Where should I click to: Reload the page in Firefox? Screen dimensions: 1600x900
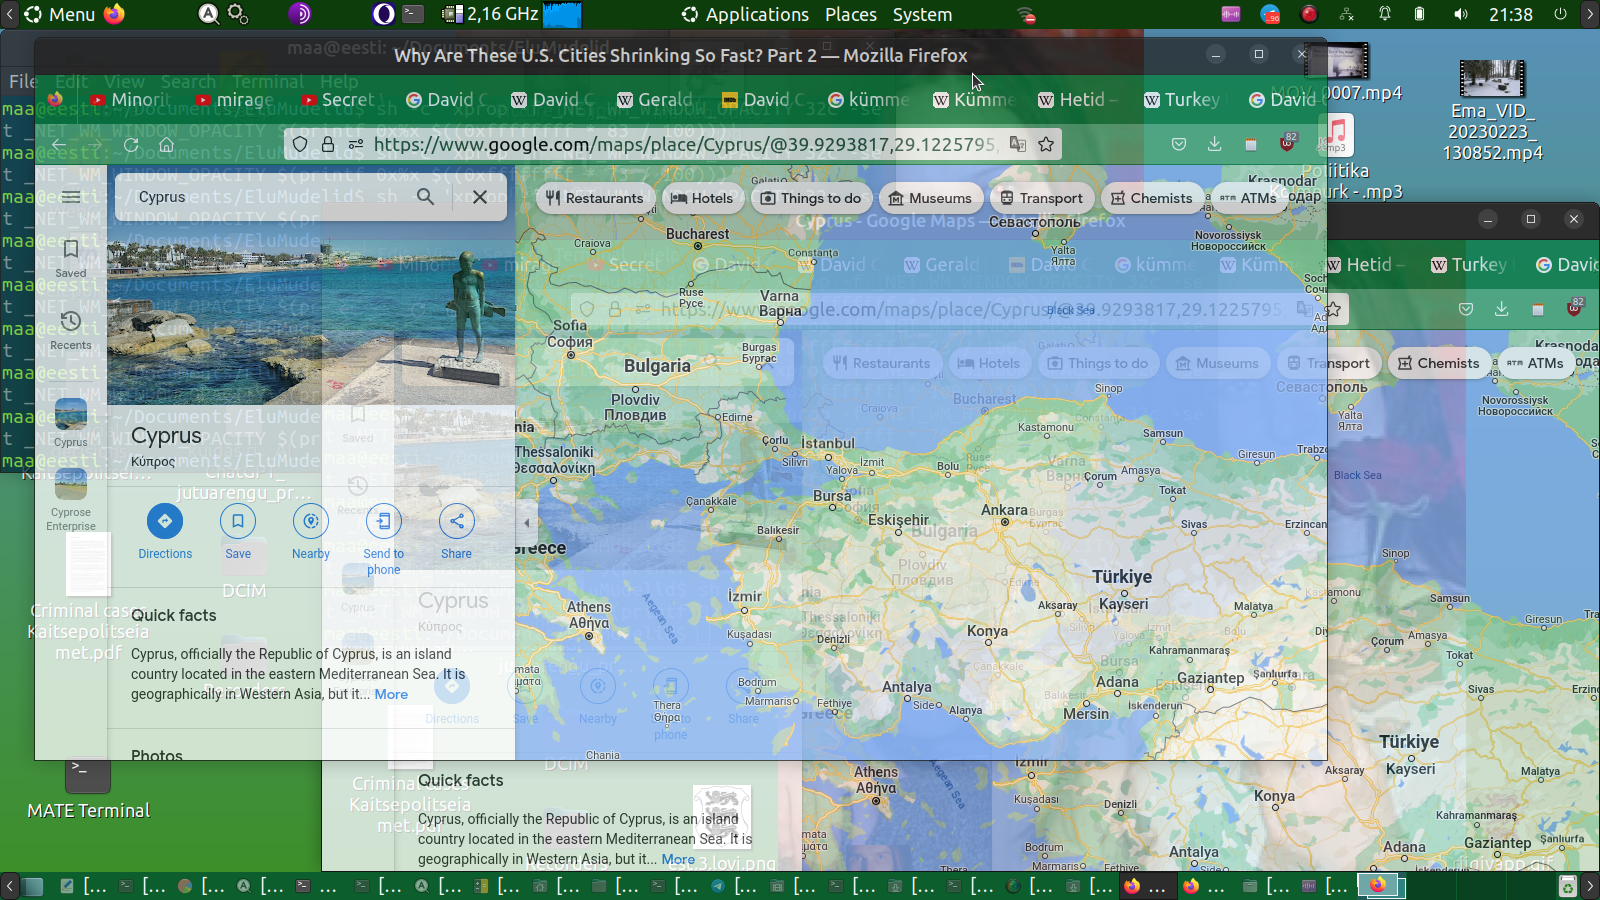tap(131, 144)
